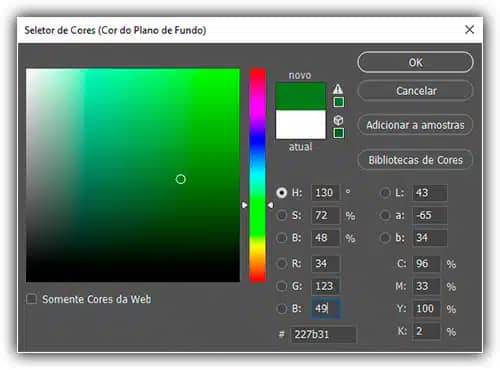Click the hex field showing 227b31
The image size is (500, 370).
click(323, 334)
